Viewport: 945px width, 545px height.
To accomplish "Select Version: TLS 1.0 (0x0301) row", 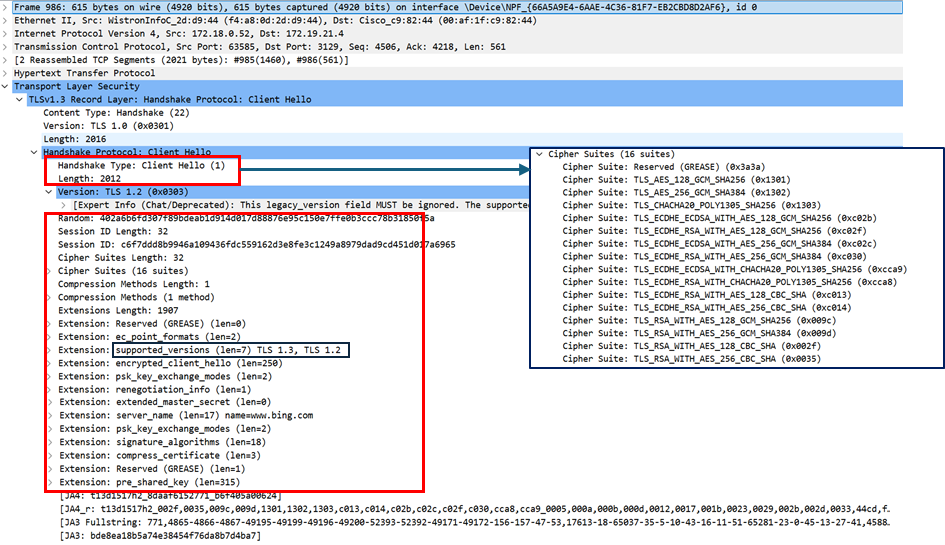I will (108, 126).
